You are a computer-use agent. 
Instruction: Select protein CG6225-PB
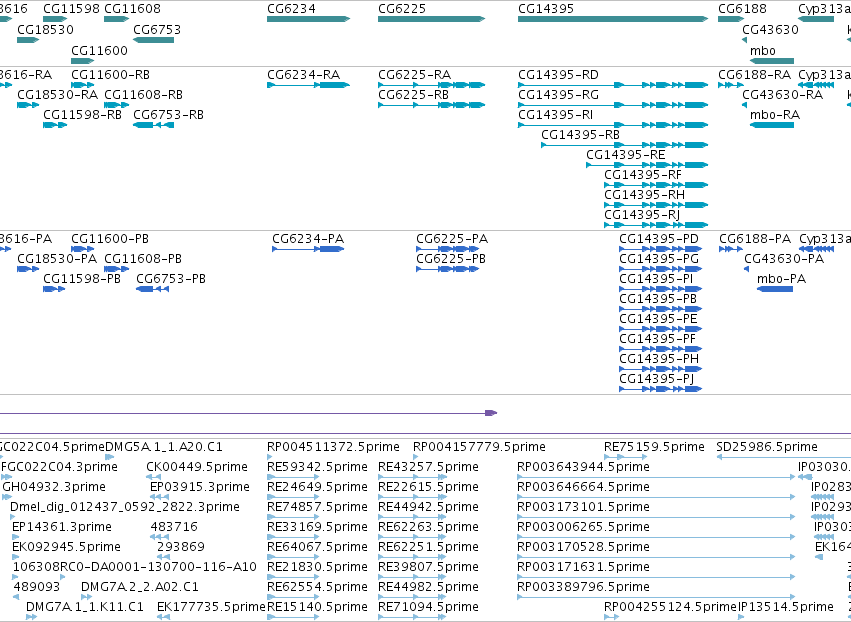(448, 269)
